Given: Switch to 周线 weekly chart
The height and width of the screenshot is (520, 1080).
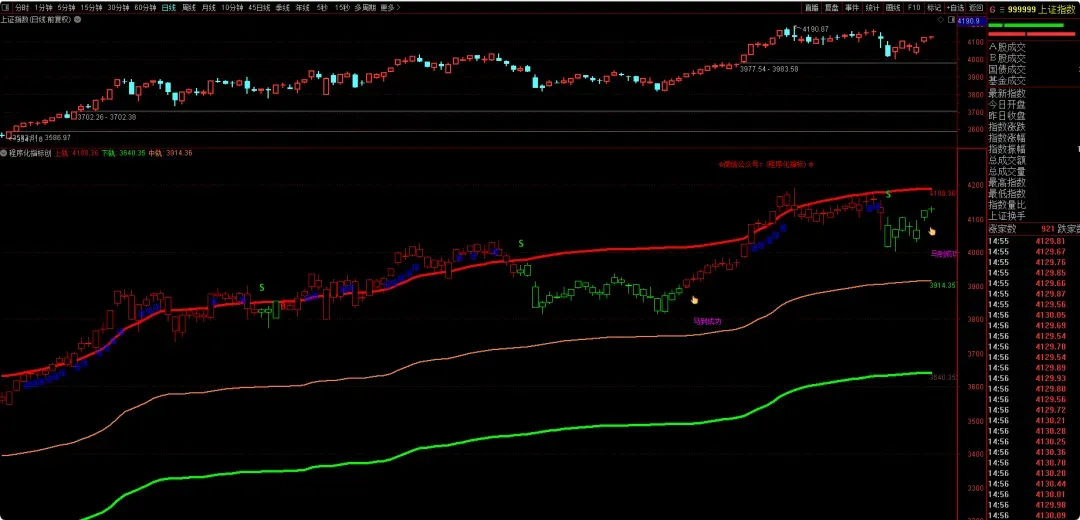Looking at the screenshot, I should (x=189, y=8).
